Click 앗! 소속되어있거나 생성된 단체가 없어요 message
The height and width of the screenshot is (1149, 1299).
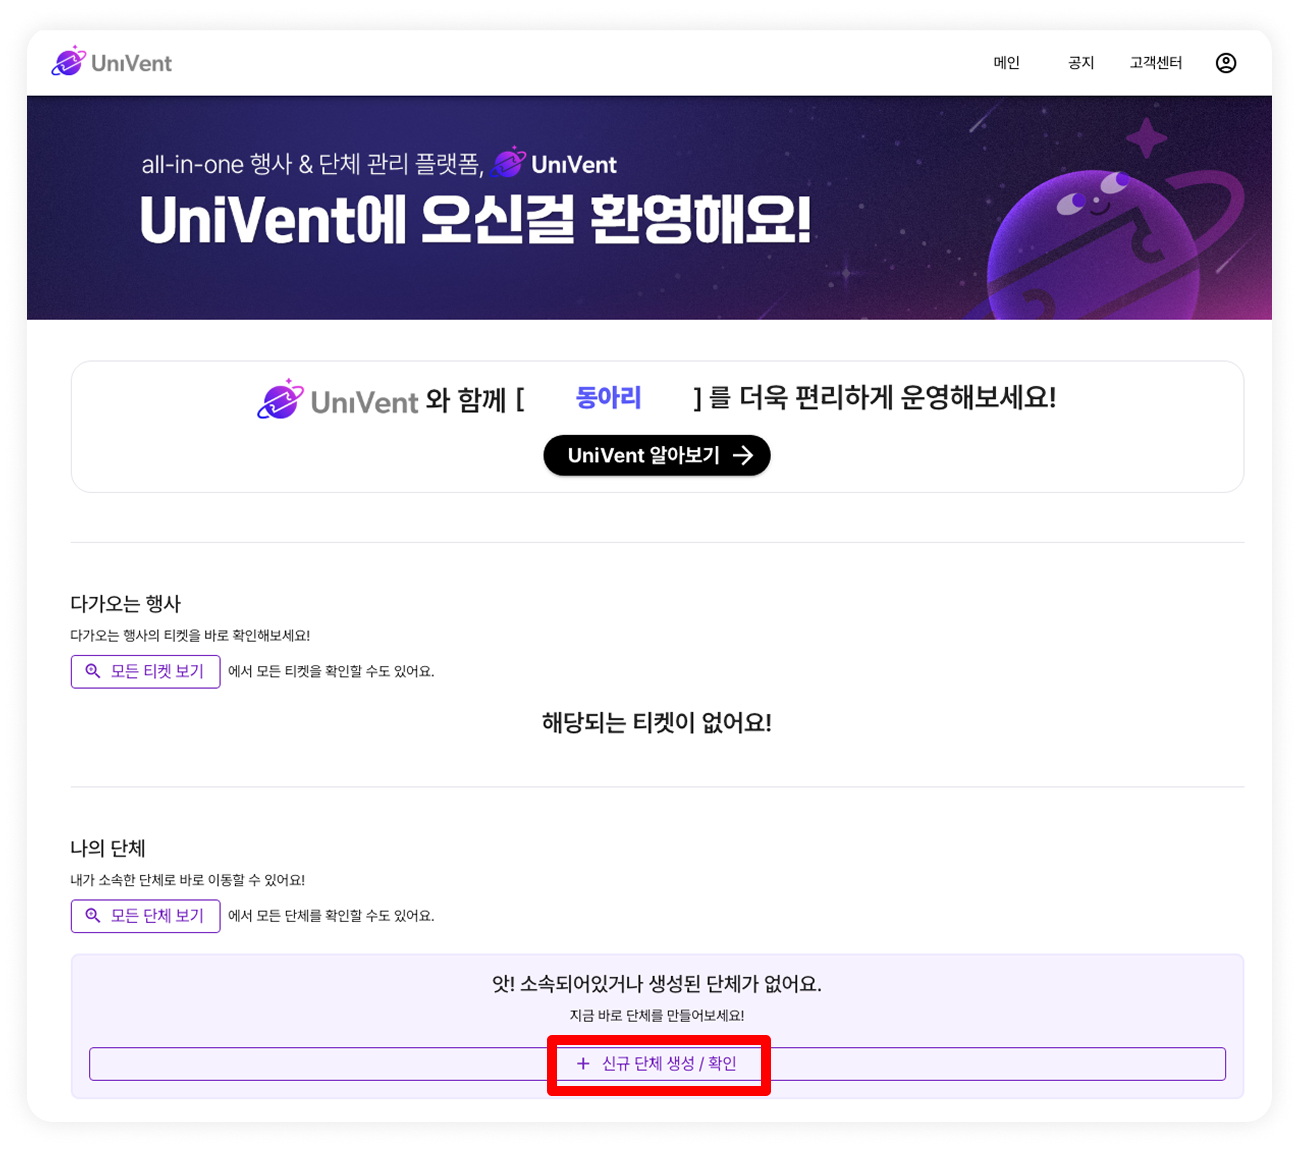click(x=657, y=984)
